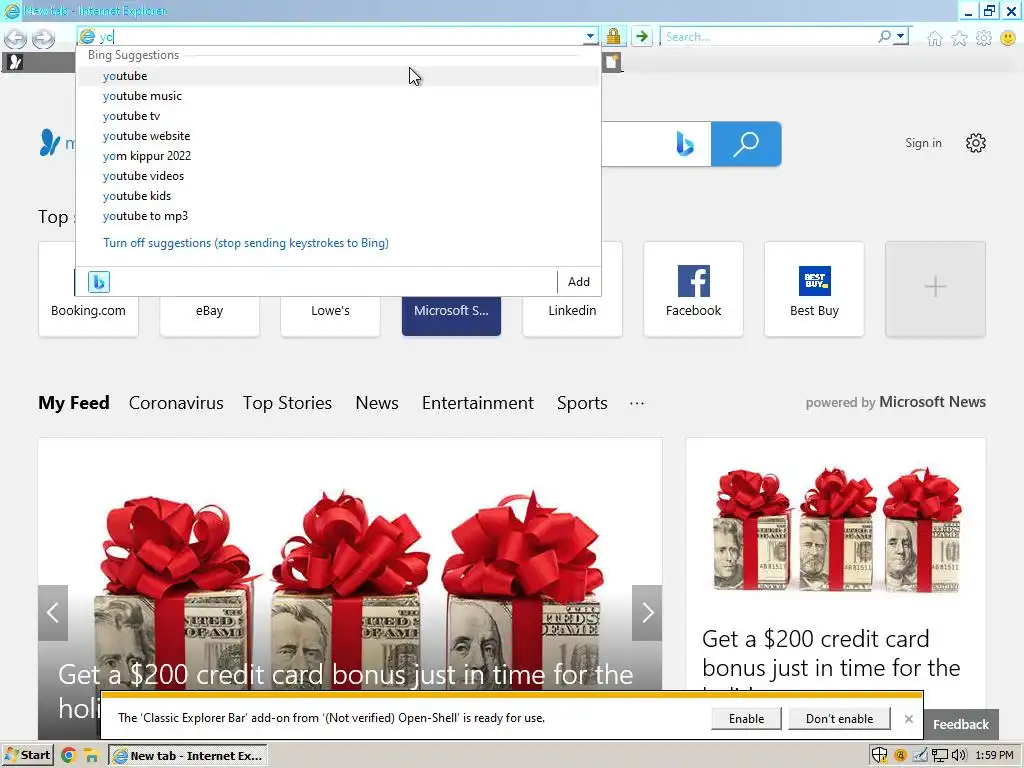Screen dimensions: 1024x768
Task: Open the Home icon in toolbar
Action: tap(935, 39)
